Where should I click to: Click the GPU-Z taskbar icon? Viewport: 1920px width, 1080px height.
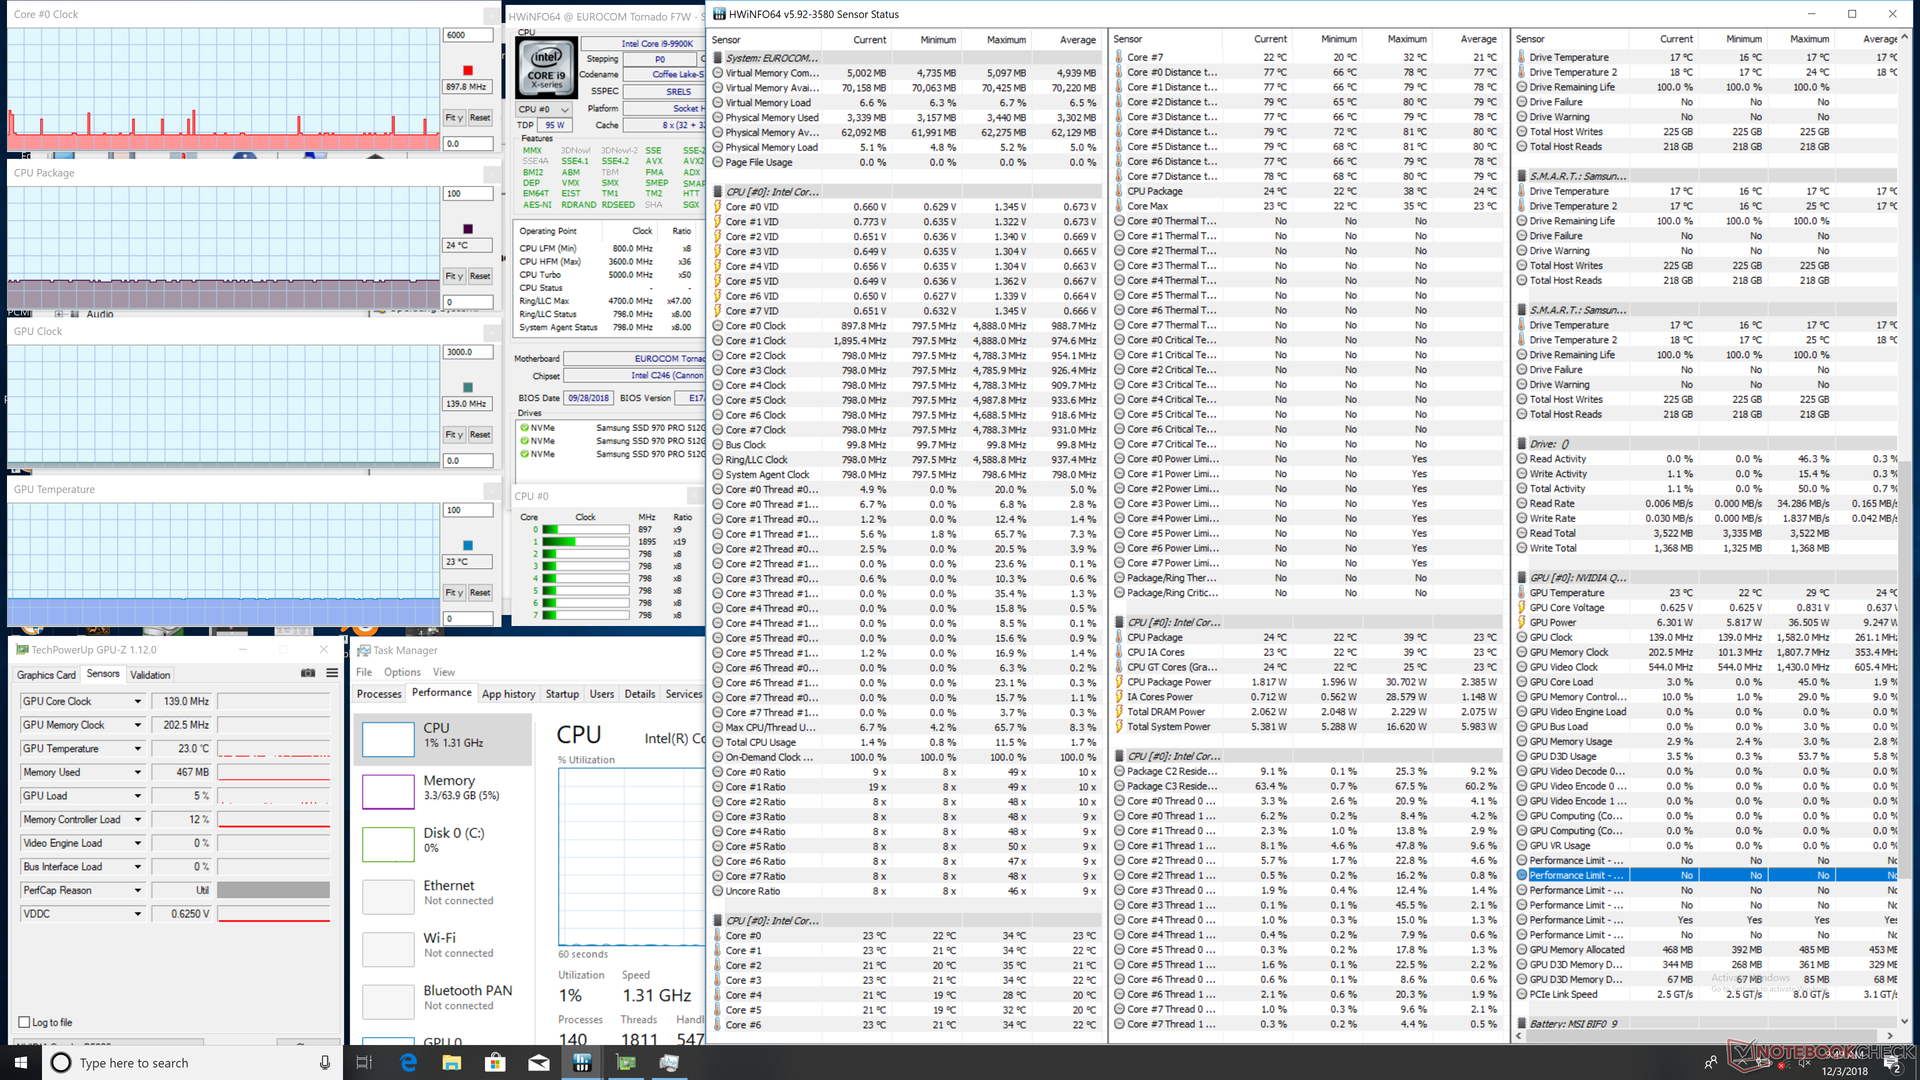tap(626, 1062)
